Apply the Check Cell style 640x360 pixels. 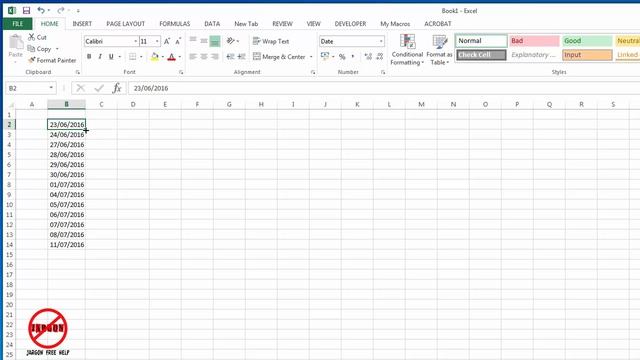[x=481, y=55]
